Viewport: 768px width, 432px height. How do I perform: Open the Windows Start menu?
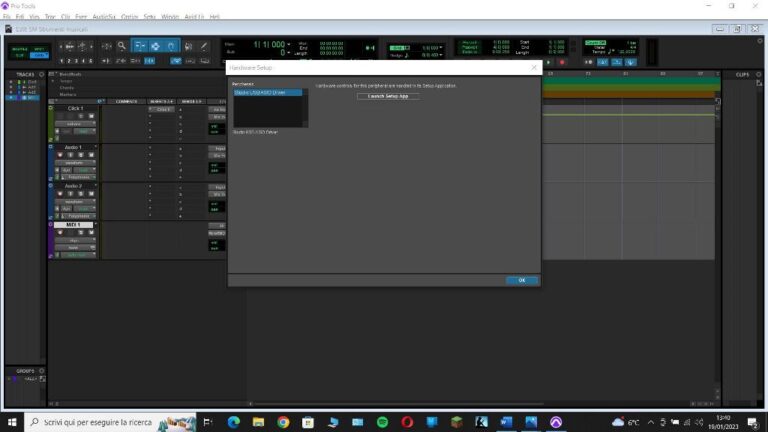(12, 422)
